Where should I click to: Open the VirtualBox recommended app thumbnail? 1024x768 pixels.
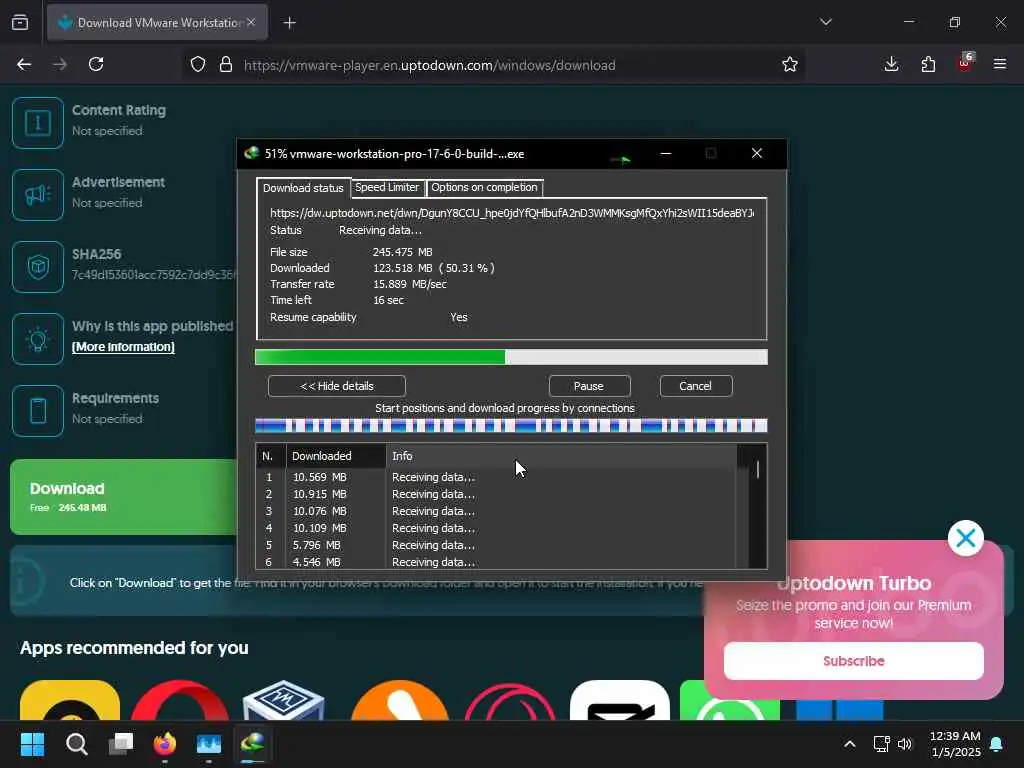coord(283,700)
